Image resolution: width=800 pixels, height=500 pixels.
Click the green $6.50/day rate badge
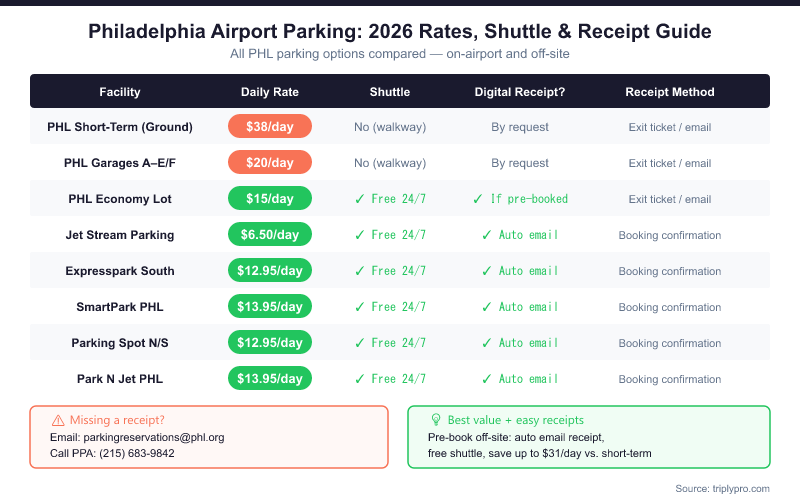pos(270,235)
